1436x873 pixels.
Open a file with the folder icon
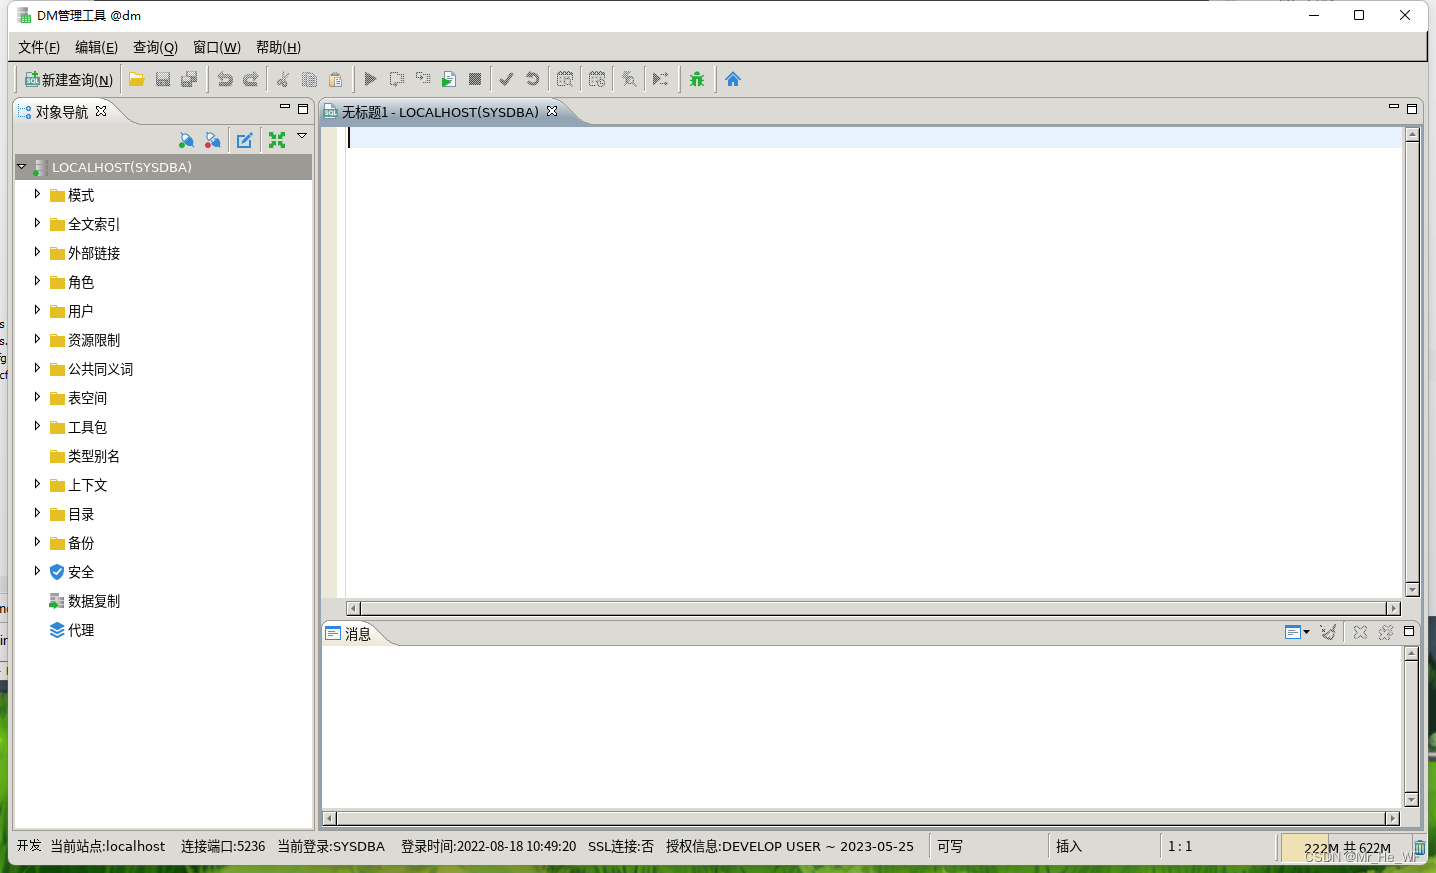(x=137, y=80)
